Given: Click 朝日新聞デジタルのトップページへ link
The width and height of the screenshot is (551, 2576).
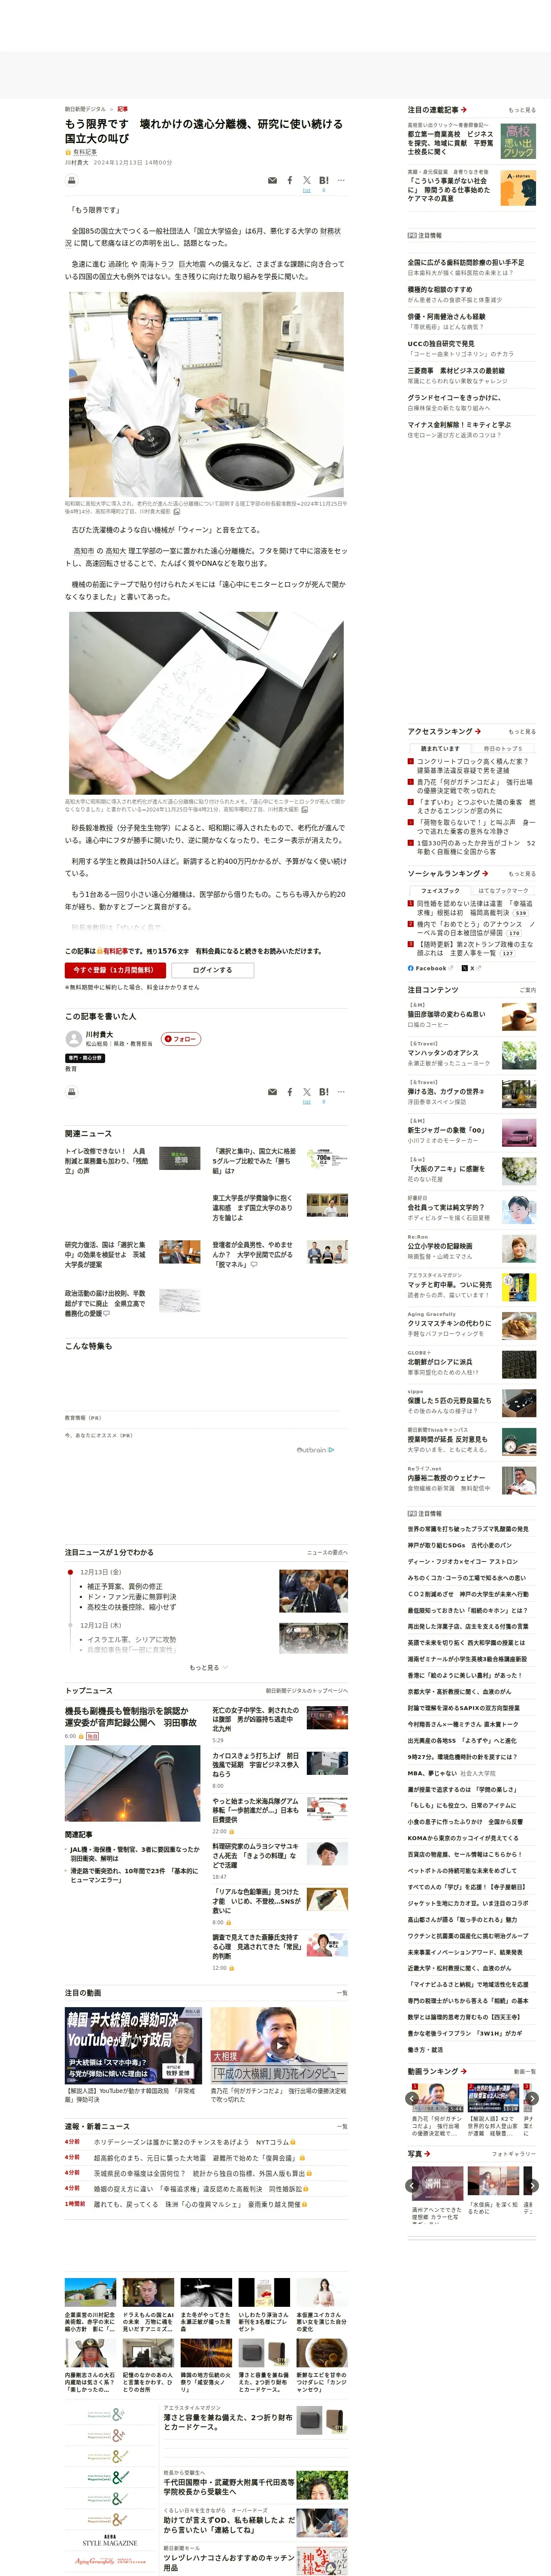Looking at the screenshot, I should click(306, 1691).
